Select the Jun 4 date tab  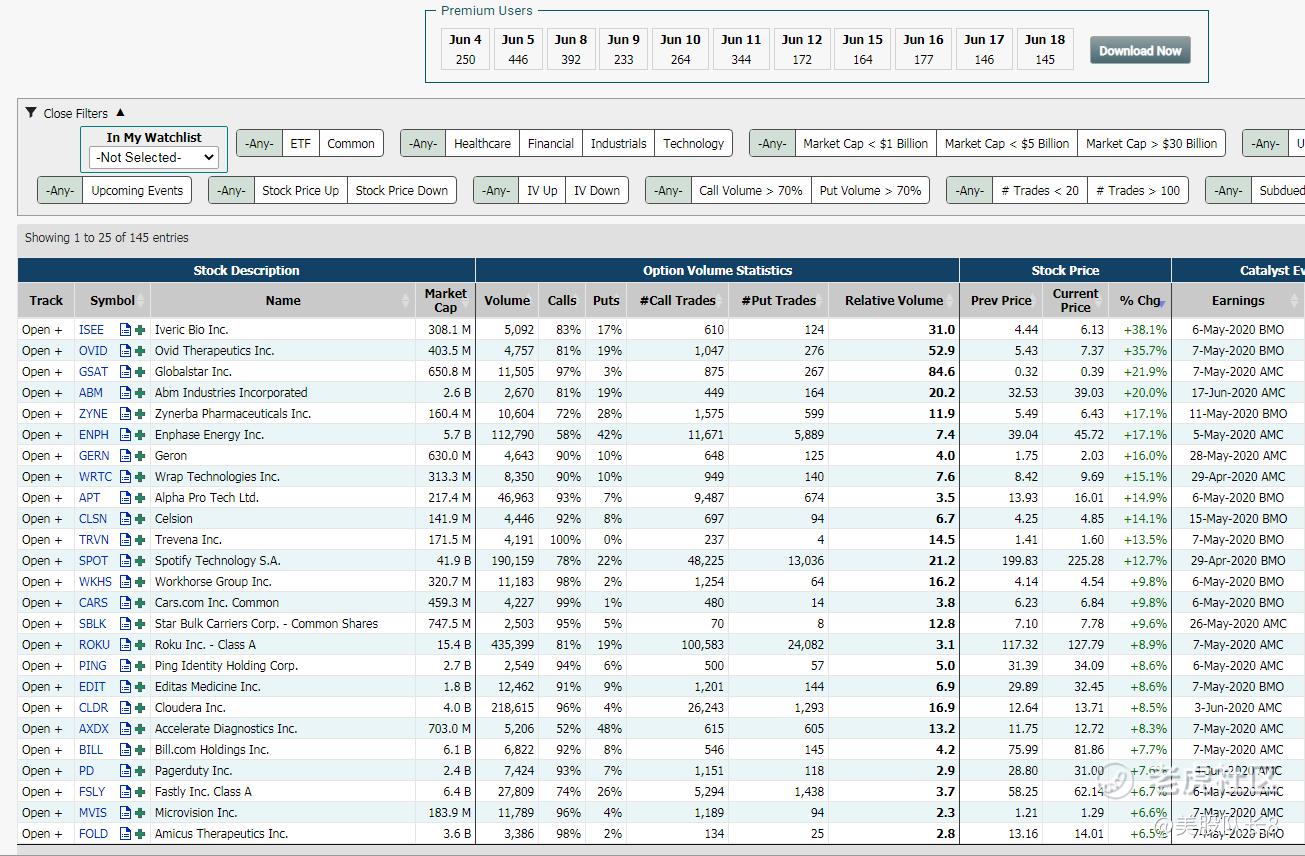pos(465,49)
